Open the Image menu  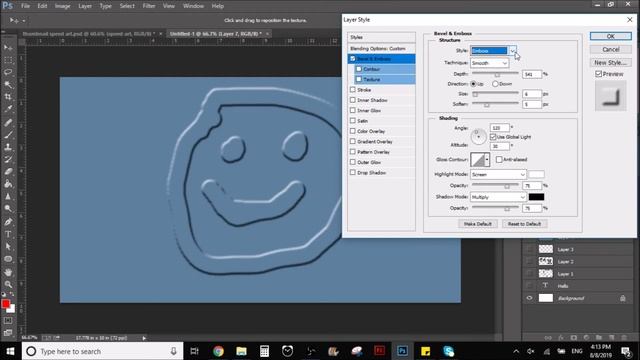click(62, 6)
